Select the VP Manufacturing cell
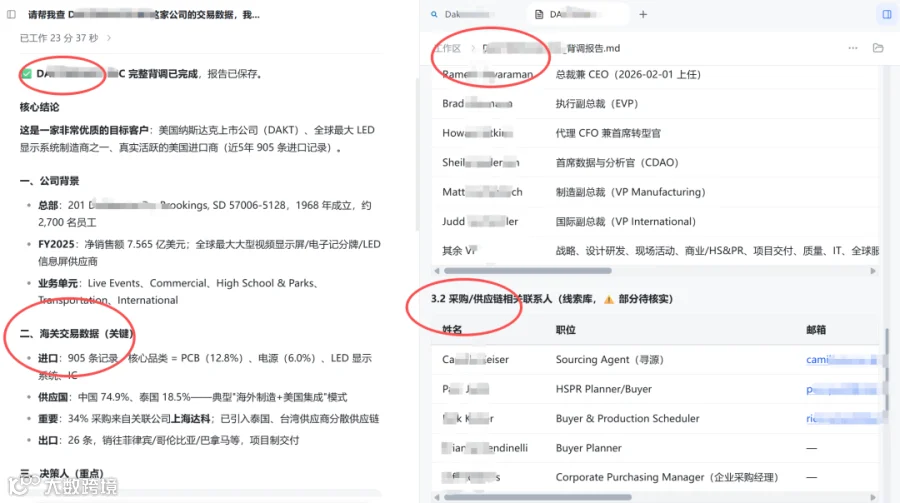This screenshot has height=503, width=900. pyautogui.click(x=630, y=192)
